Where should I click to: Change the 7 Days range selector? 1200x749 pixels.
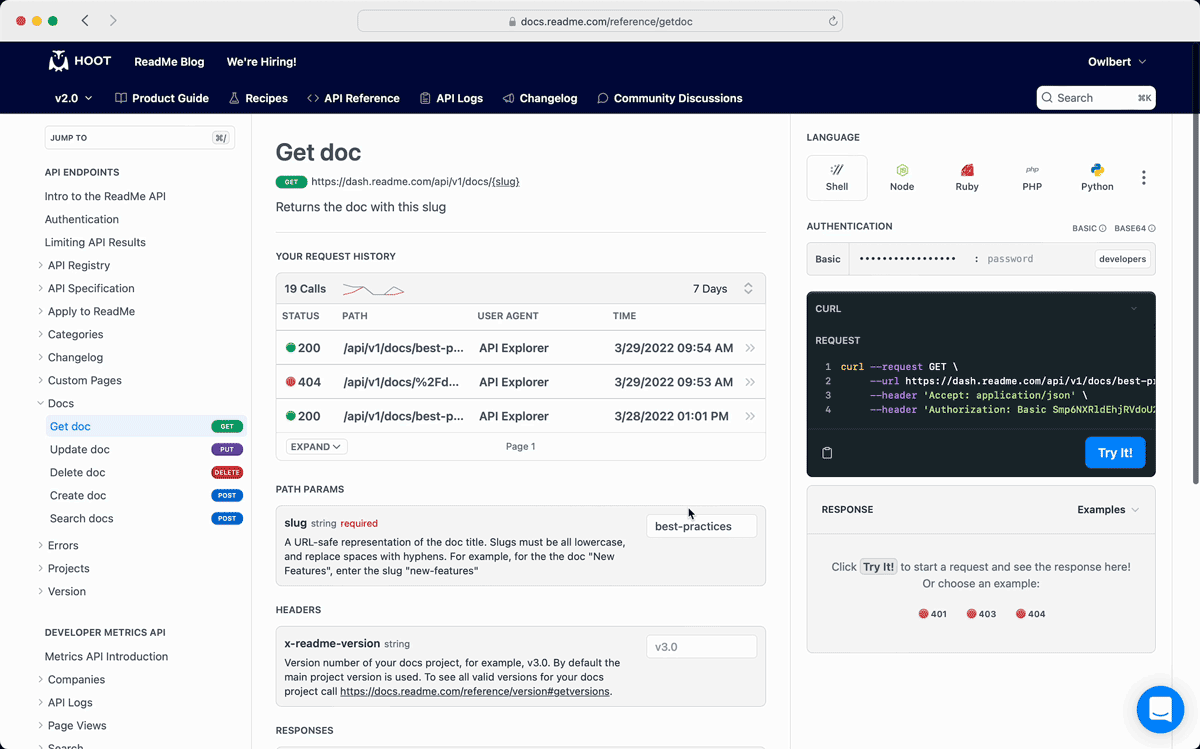[723, 289]
